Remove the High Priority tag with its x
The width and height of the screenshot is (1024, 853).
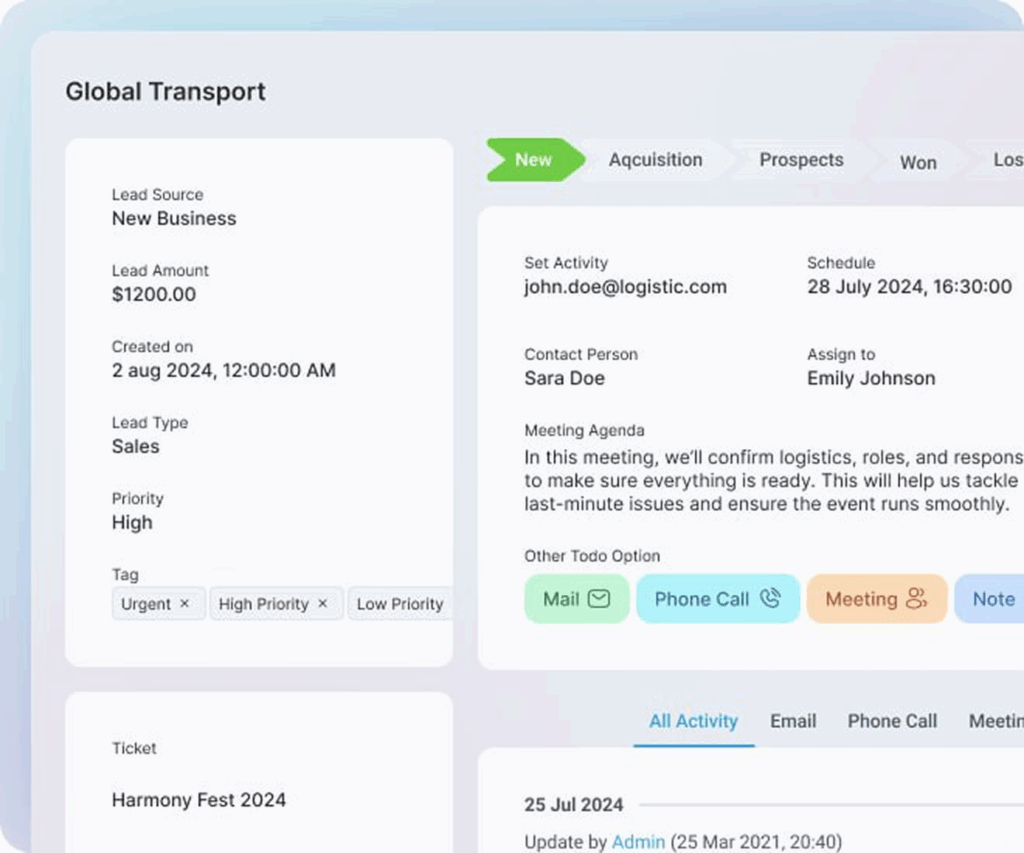[322, 604]
